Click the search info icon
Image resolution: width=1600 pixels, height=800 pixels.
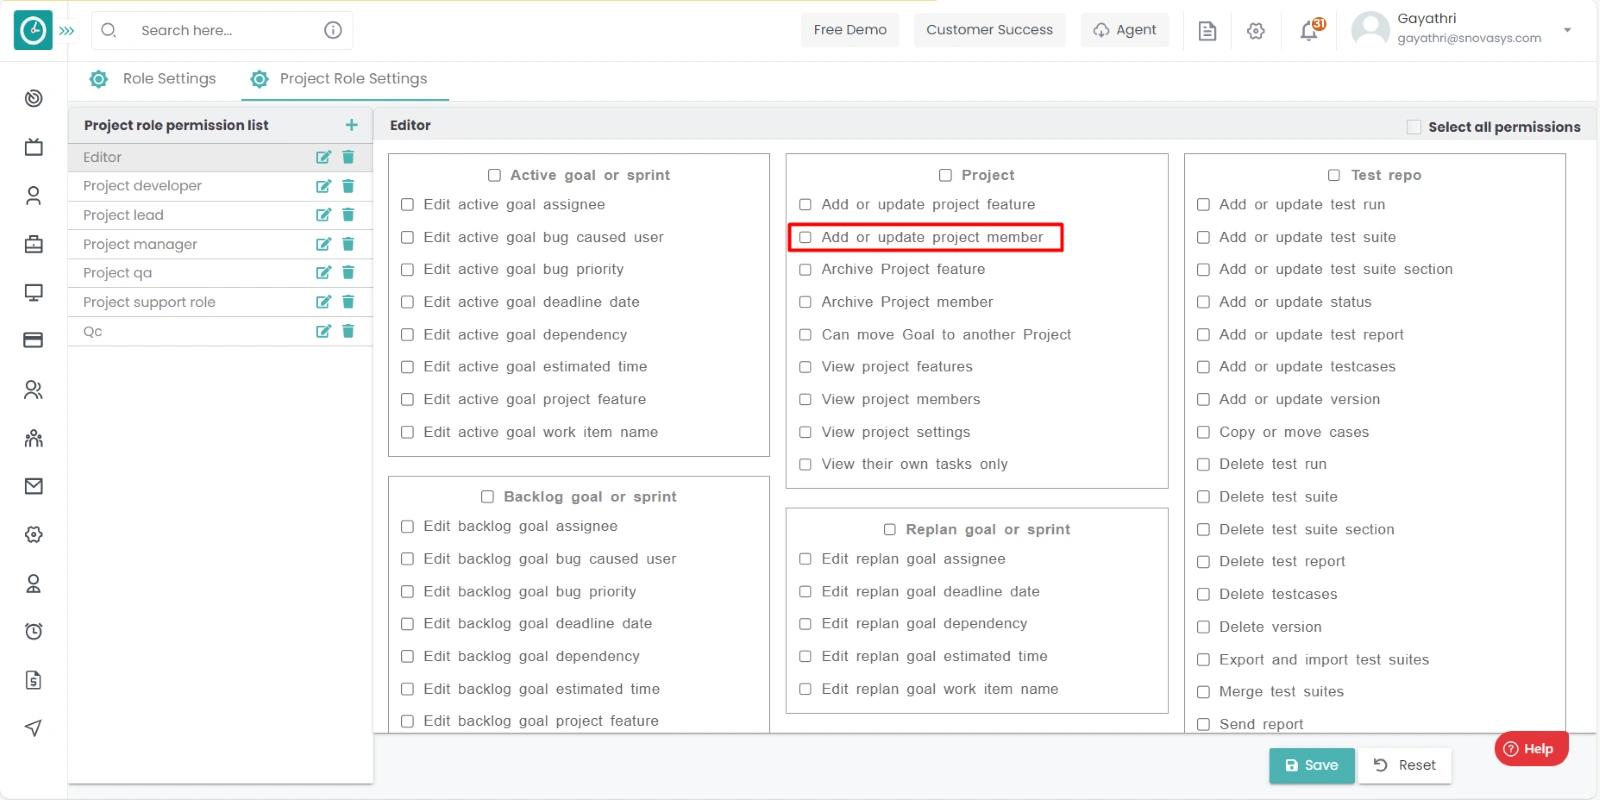tap(333, 30)
